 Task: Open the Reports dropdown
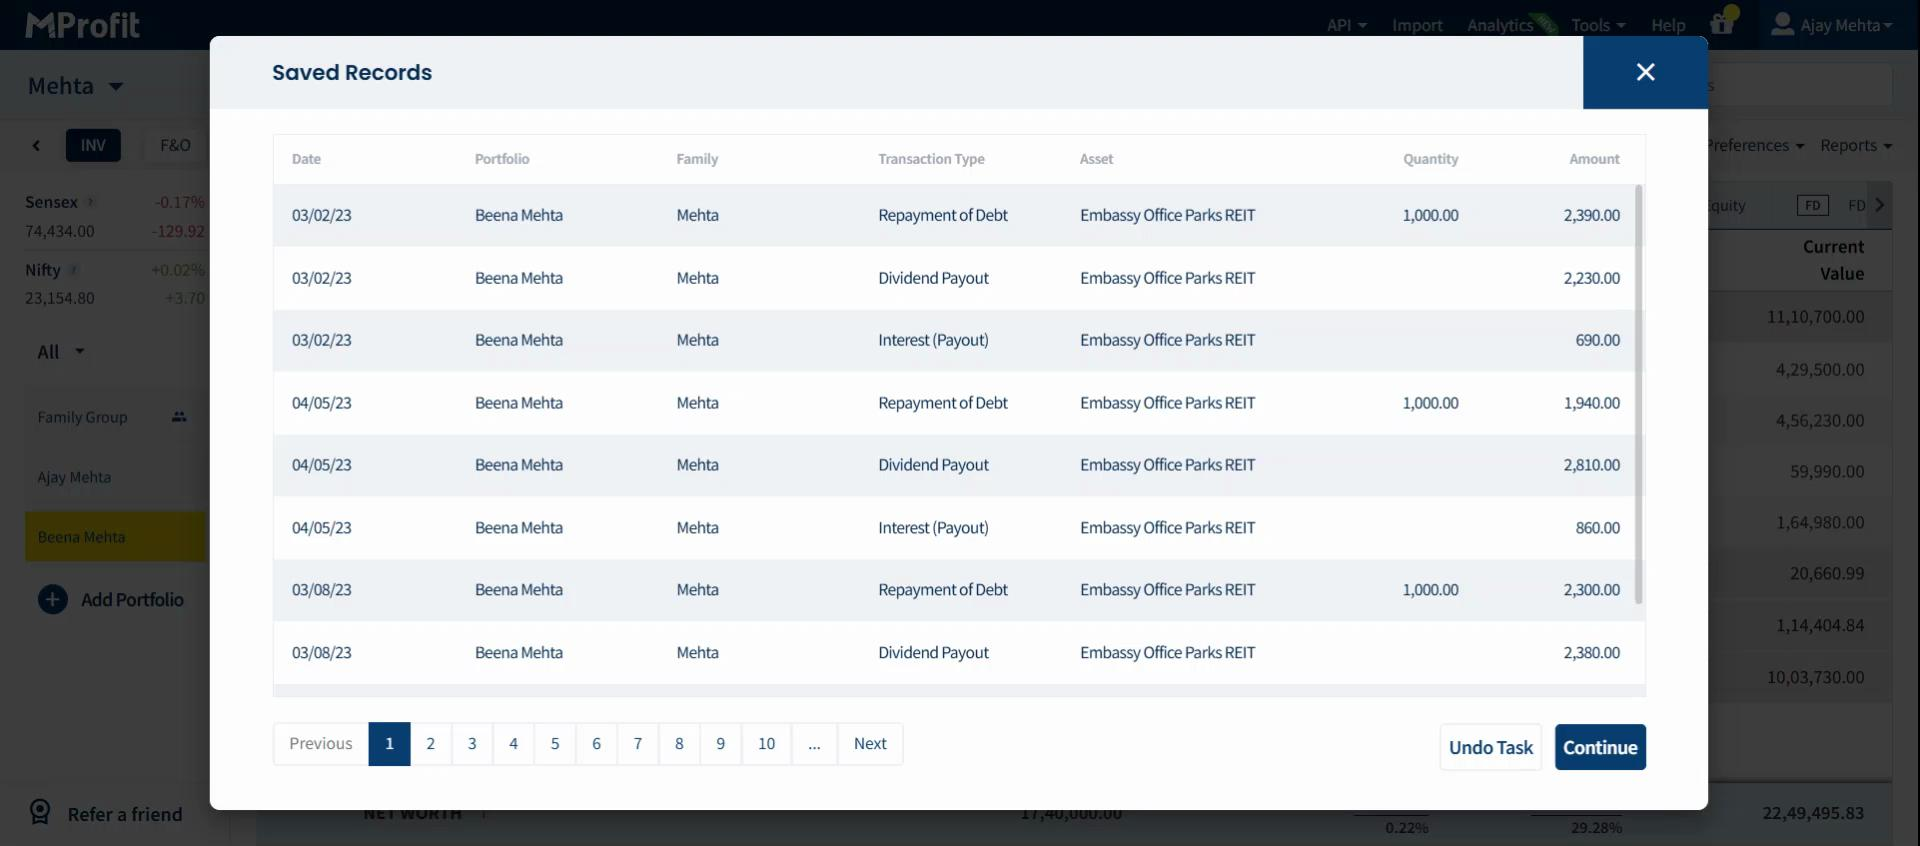pyautogui.click(x=1856, y=145)
